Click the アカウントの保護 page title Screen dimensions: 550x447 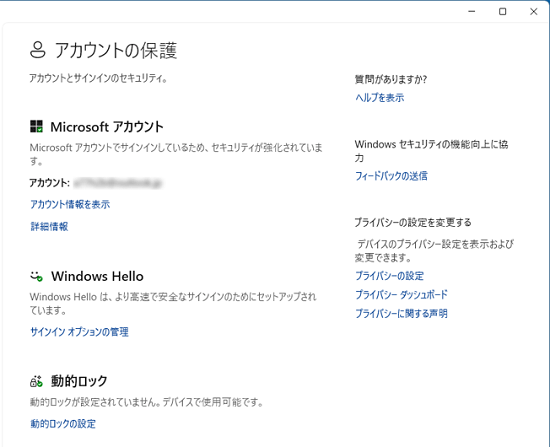[116, 50]
